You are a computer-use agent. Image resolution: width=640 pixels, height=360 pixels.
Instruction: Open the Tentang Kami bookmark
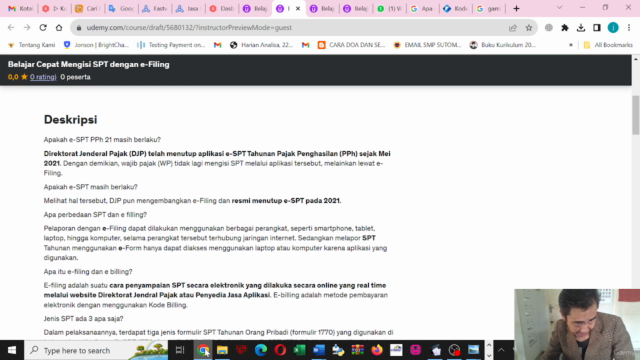click(31, 45)
